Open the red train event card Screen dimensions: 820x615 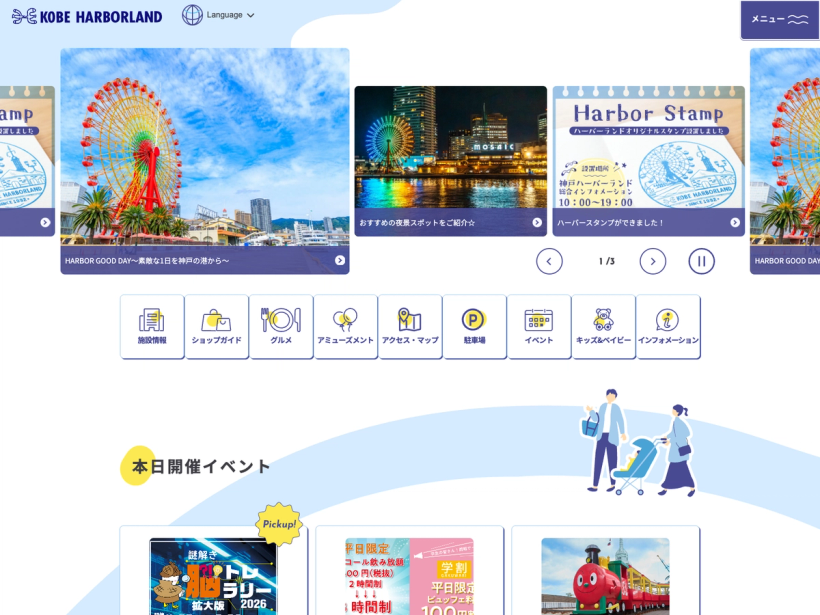point(606,571)
